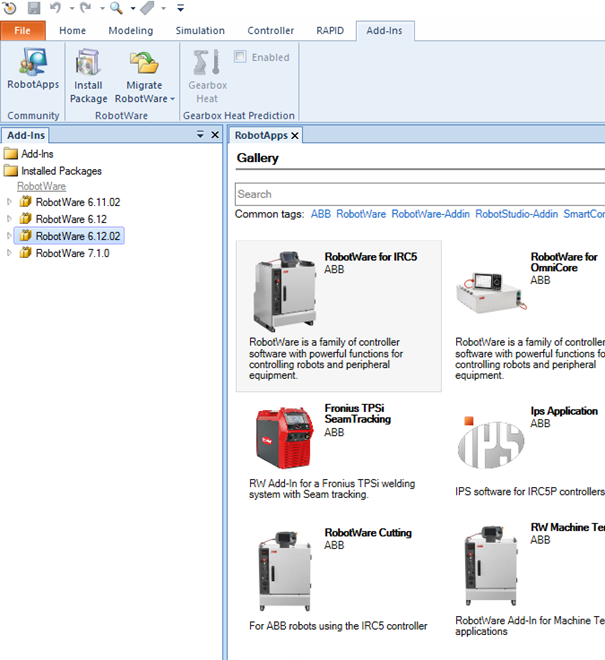
Task: Filter by the ABB common tag
Action: pos(320,214)
